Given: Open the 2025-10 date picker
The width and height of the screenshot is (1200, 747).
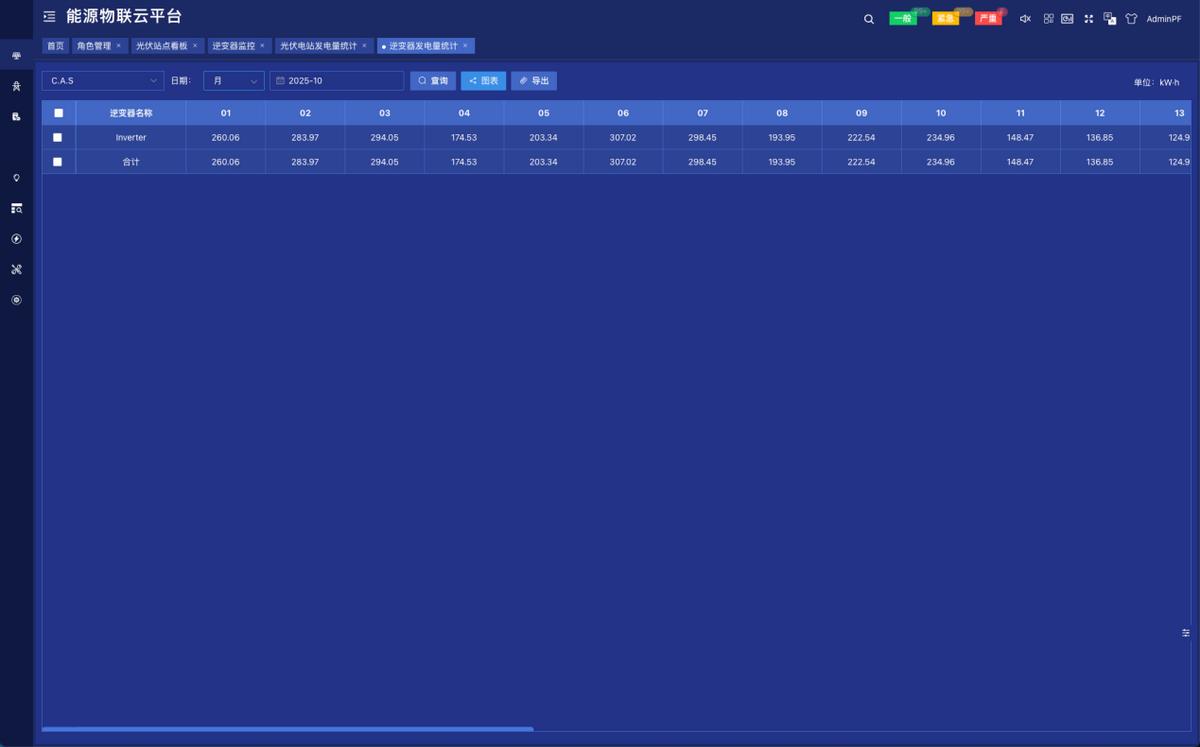Looking at the screenshot, I should (x=337, y=80).
